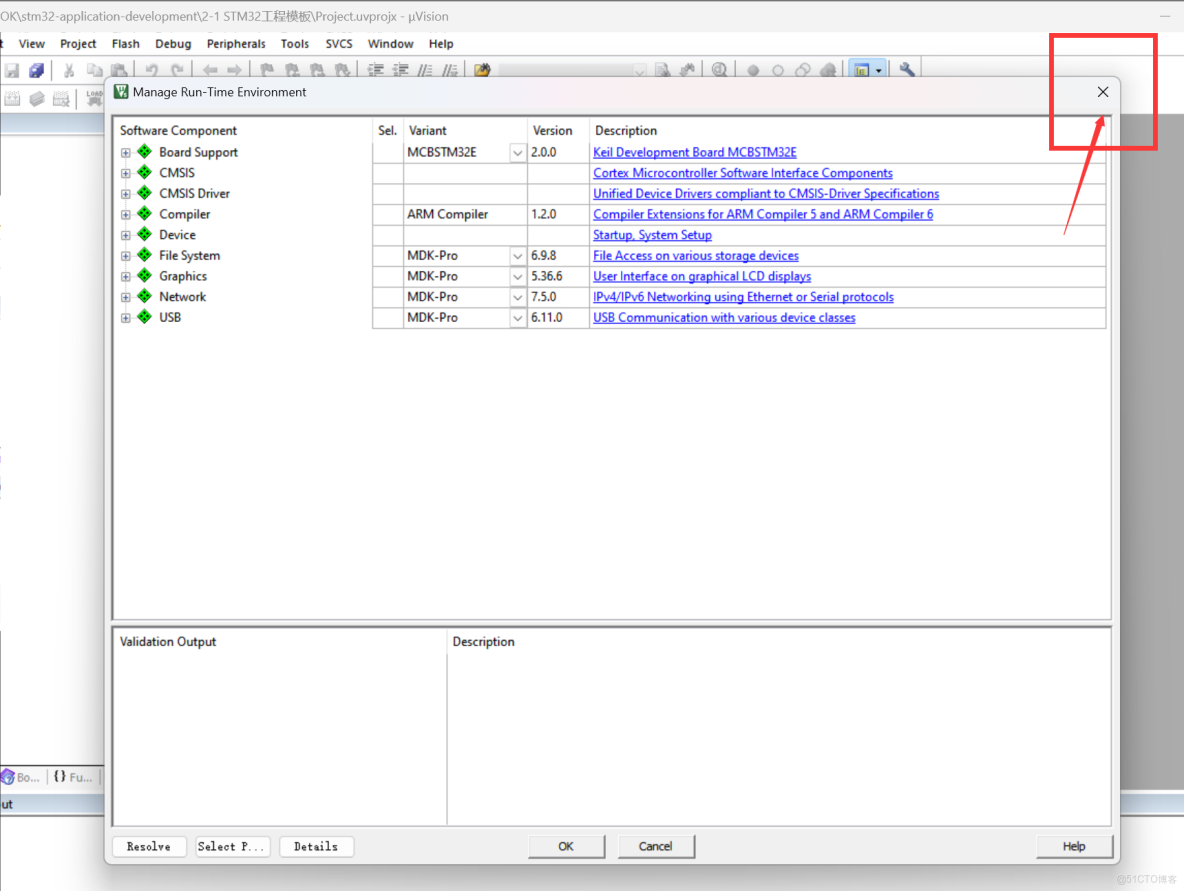Open Cortex Microcontroller Software Interface Components link
This screenshot has height=891, width=1184.
[x=743, y=173]
